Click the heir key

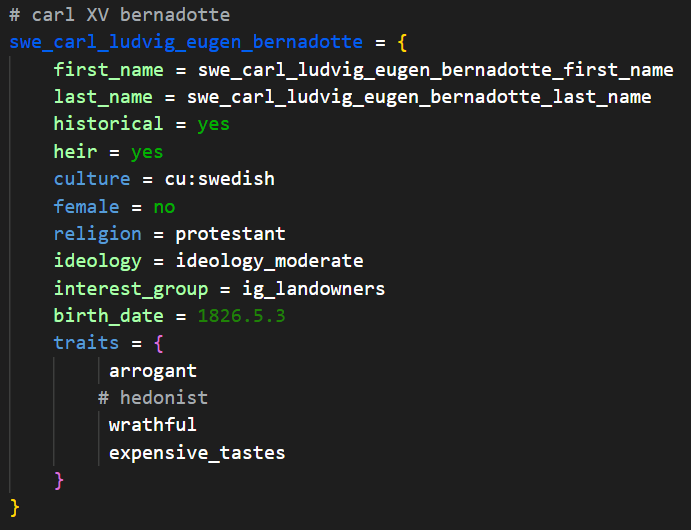(x=75, y=152)
